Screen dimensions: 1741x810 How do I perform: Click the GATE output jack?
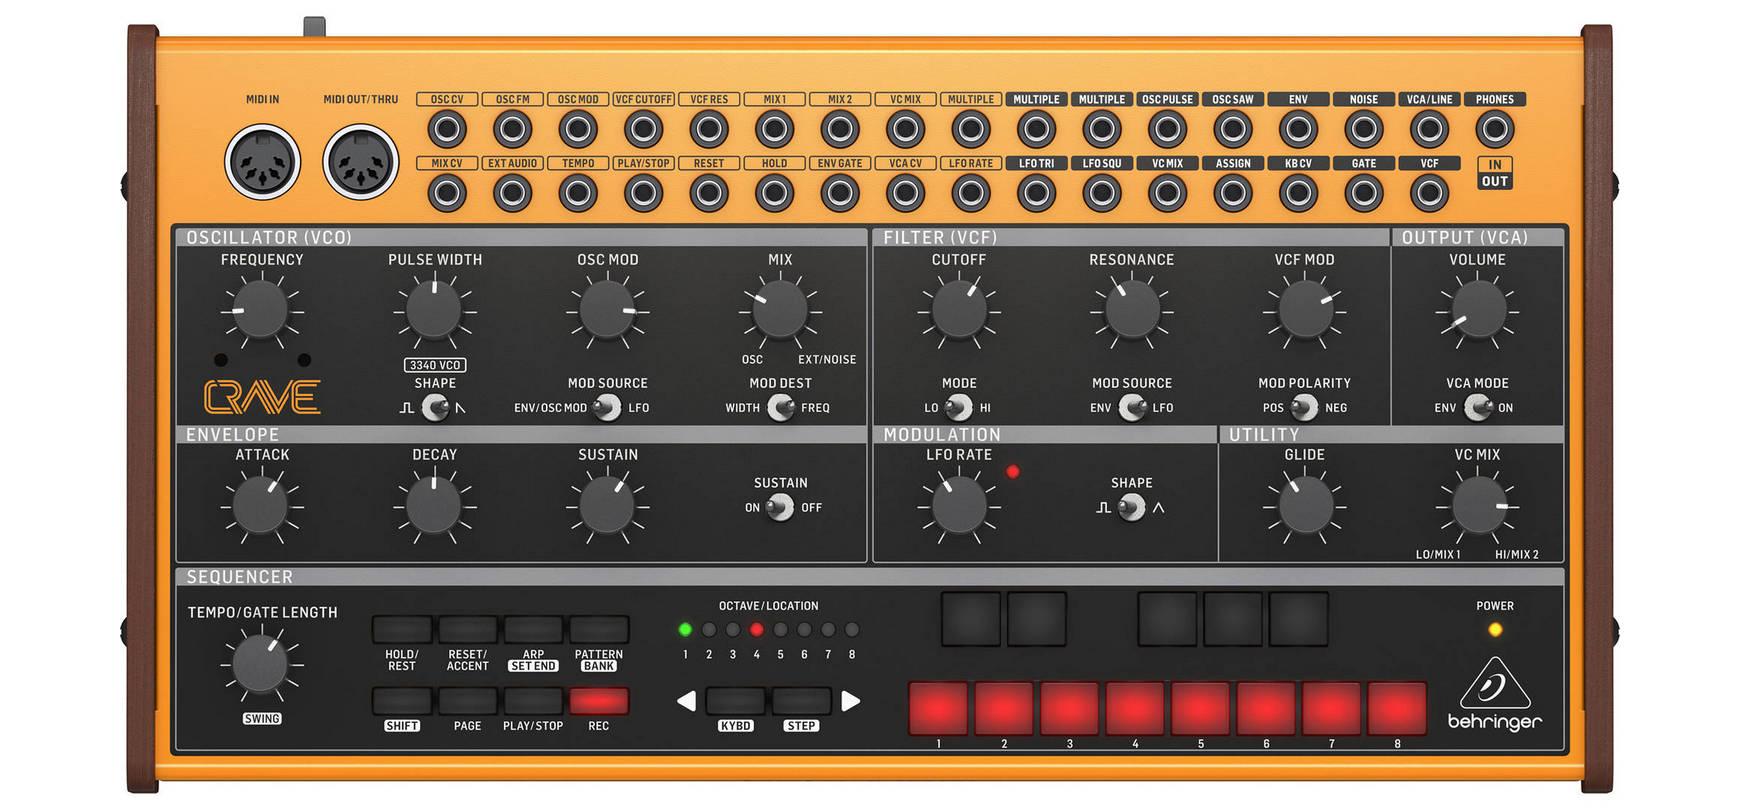pyautogui.click(x=1364, y=193)
